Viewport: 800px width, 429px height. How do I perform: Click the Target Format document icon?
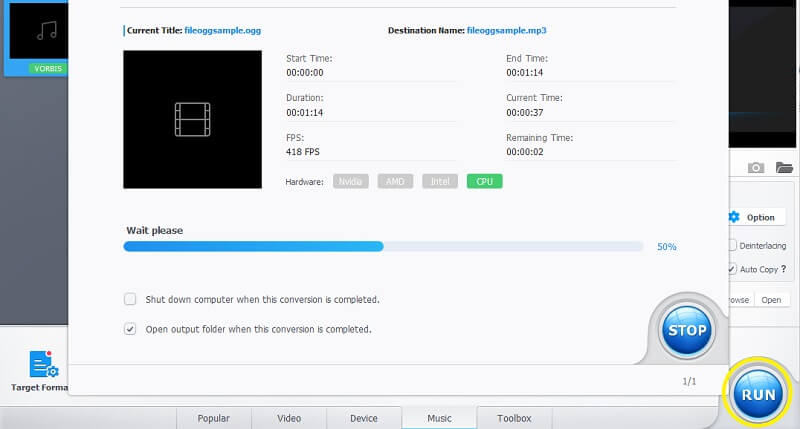point(42,365)
